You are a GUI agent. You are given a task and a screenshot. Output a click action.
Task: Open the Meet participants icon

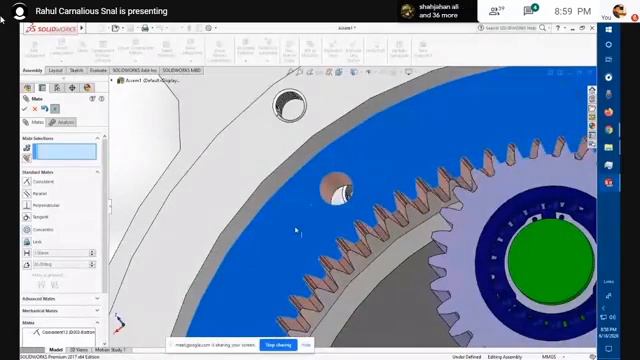[495, 11]
